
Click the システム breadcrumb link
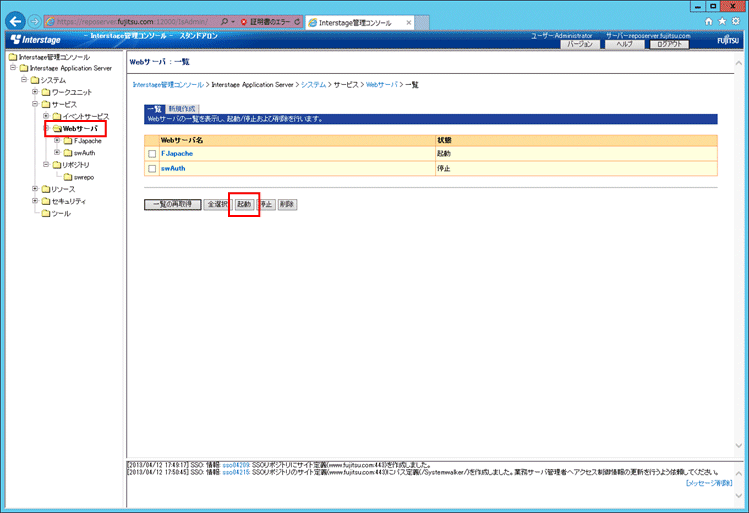click(x=313, y=85)
